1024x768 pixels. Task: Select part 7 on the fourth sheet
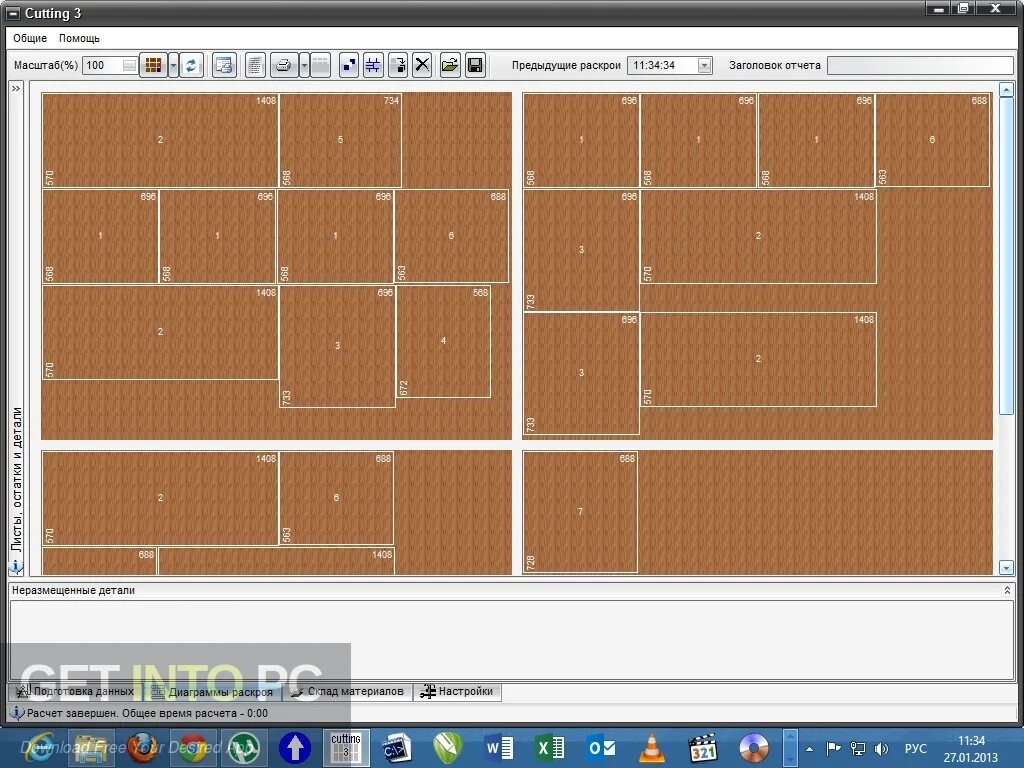580,511
